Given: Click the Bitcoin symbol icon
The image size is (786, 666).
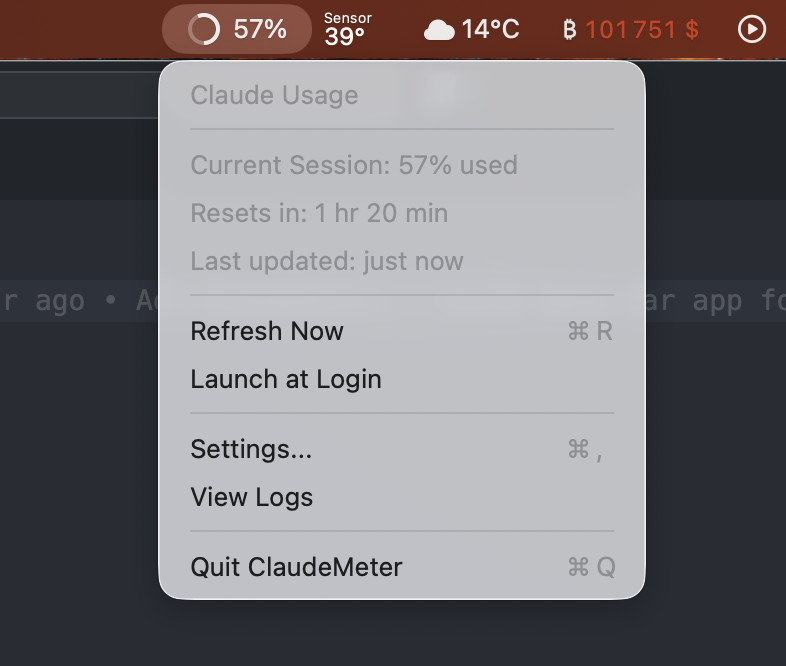Looking at the screenshot, I should [570, 30].
